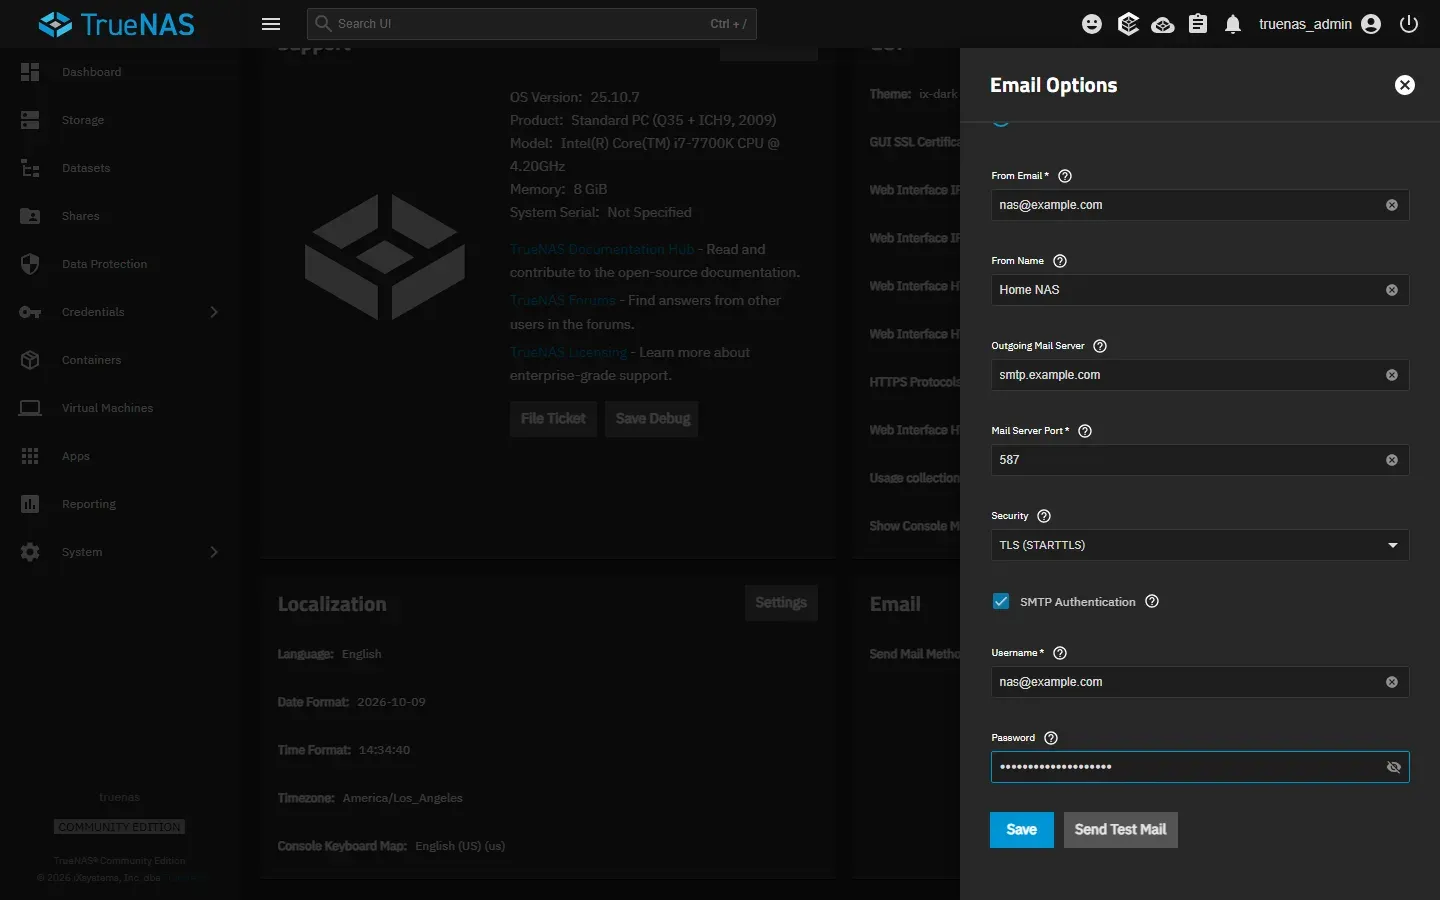This screenshot has width=1440, height=900.
Task: Open the TrueCommand status icon
Action: coord(1128,24)
